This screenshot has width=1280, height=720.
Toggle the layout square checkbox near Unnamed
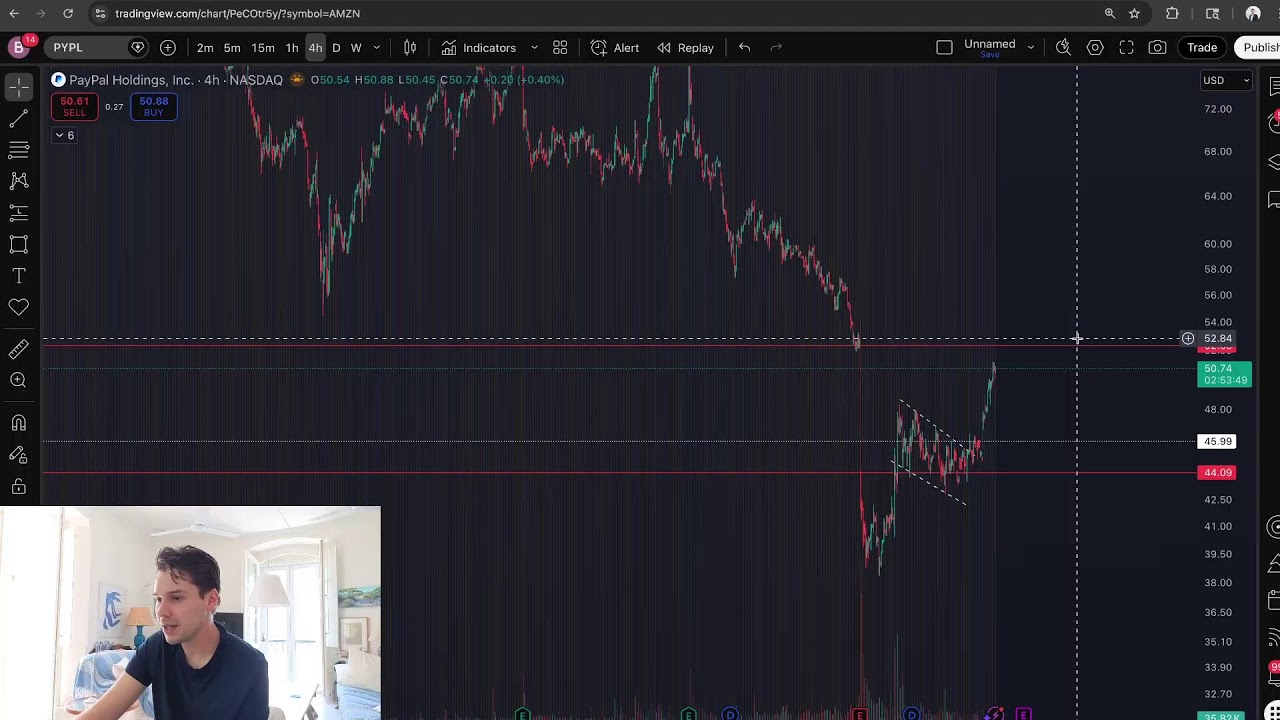tap(944, 47)
